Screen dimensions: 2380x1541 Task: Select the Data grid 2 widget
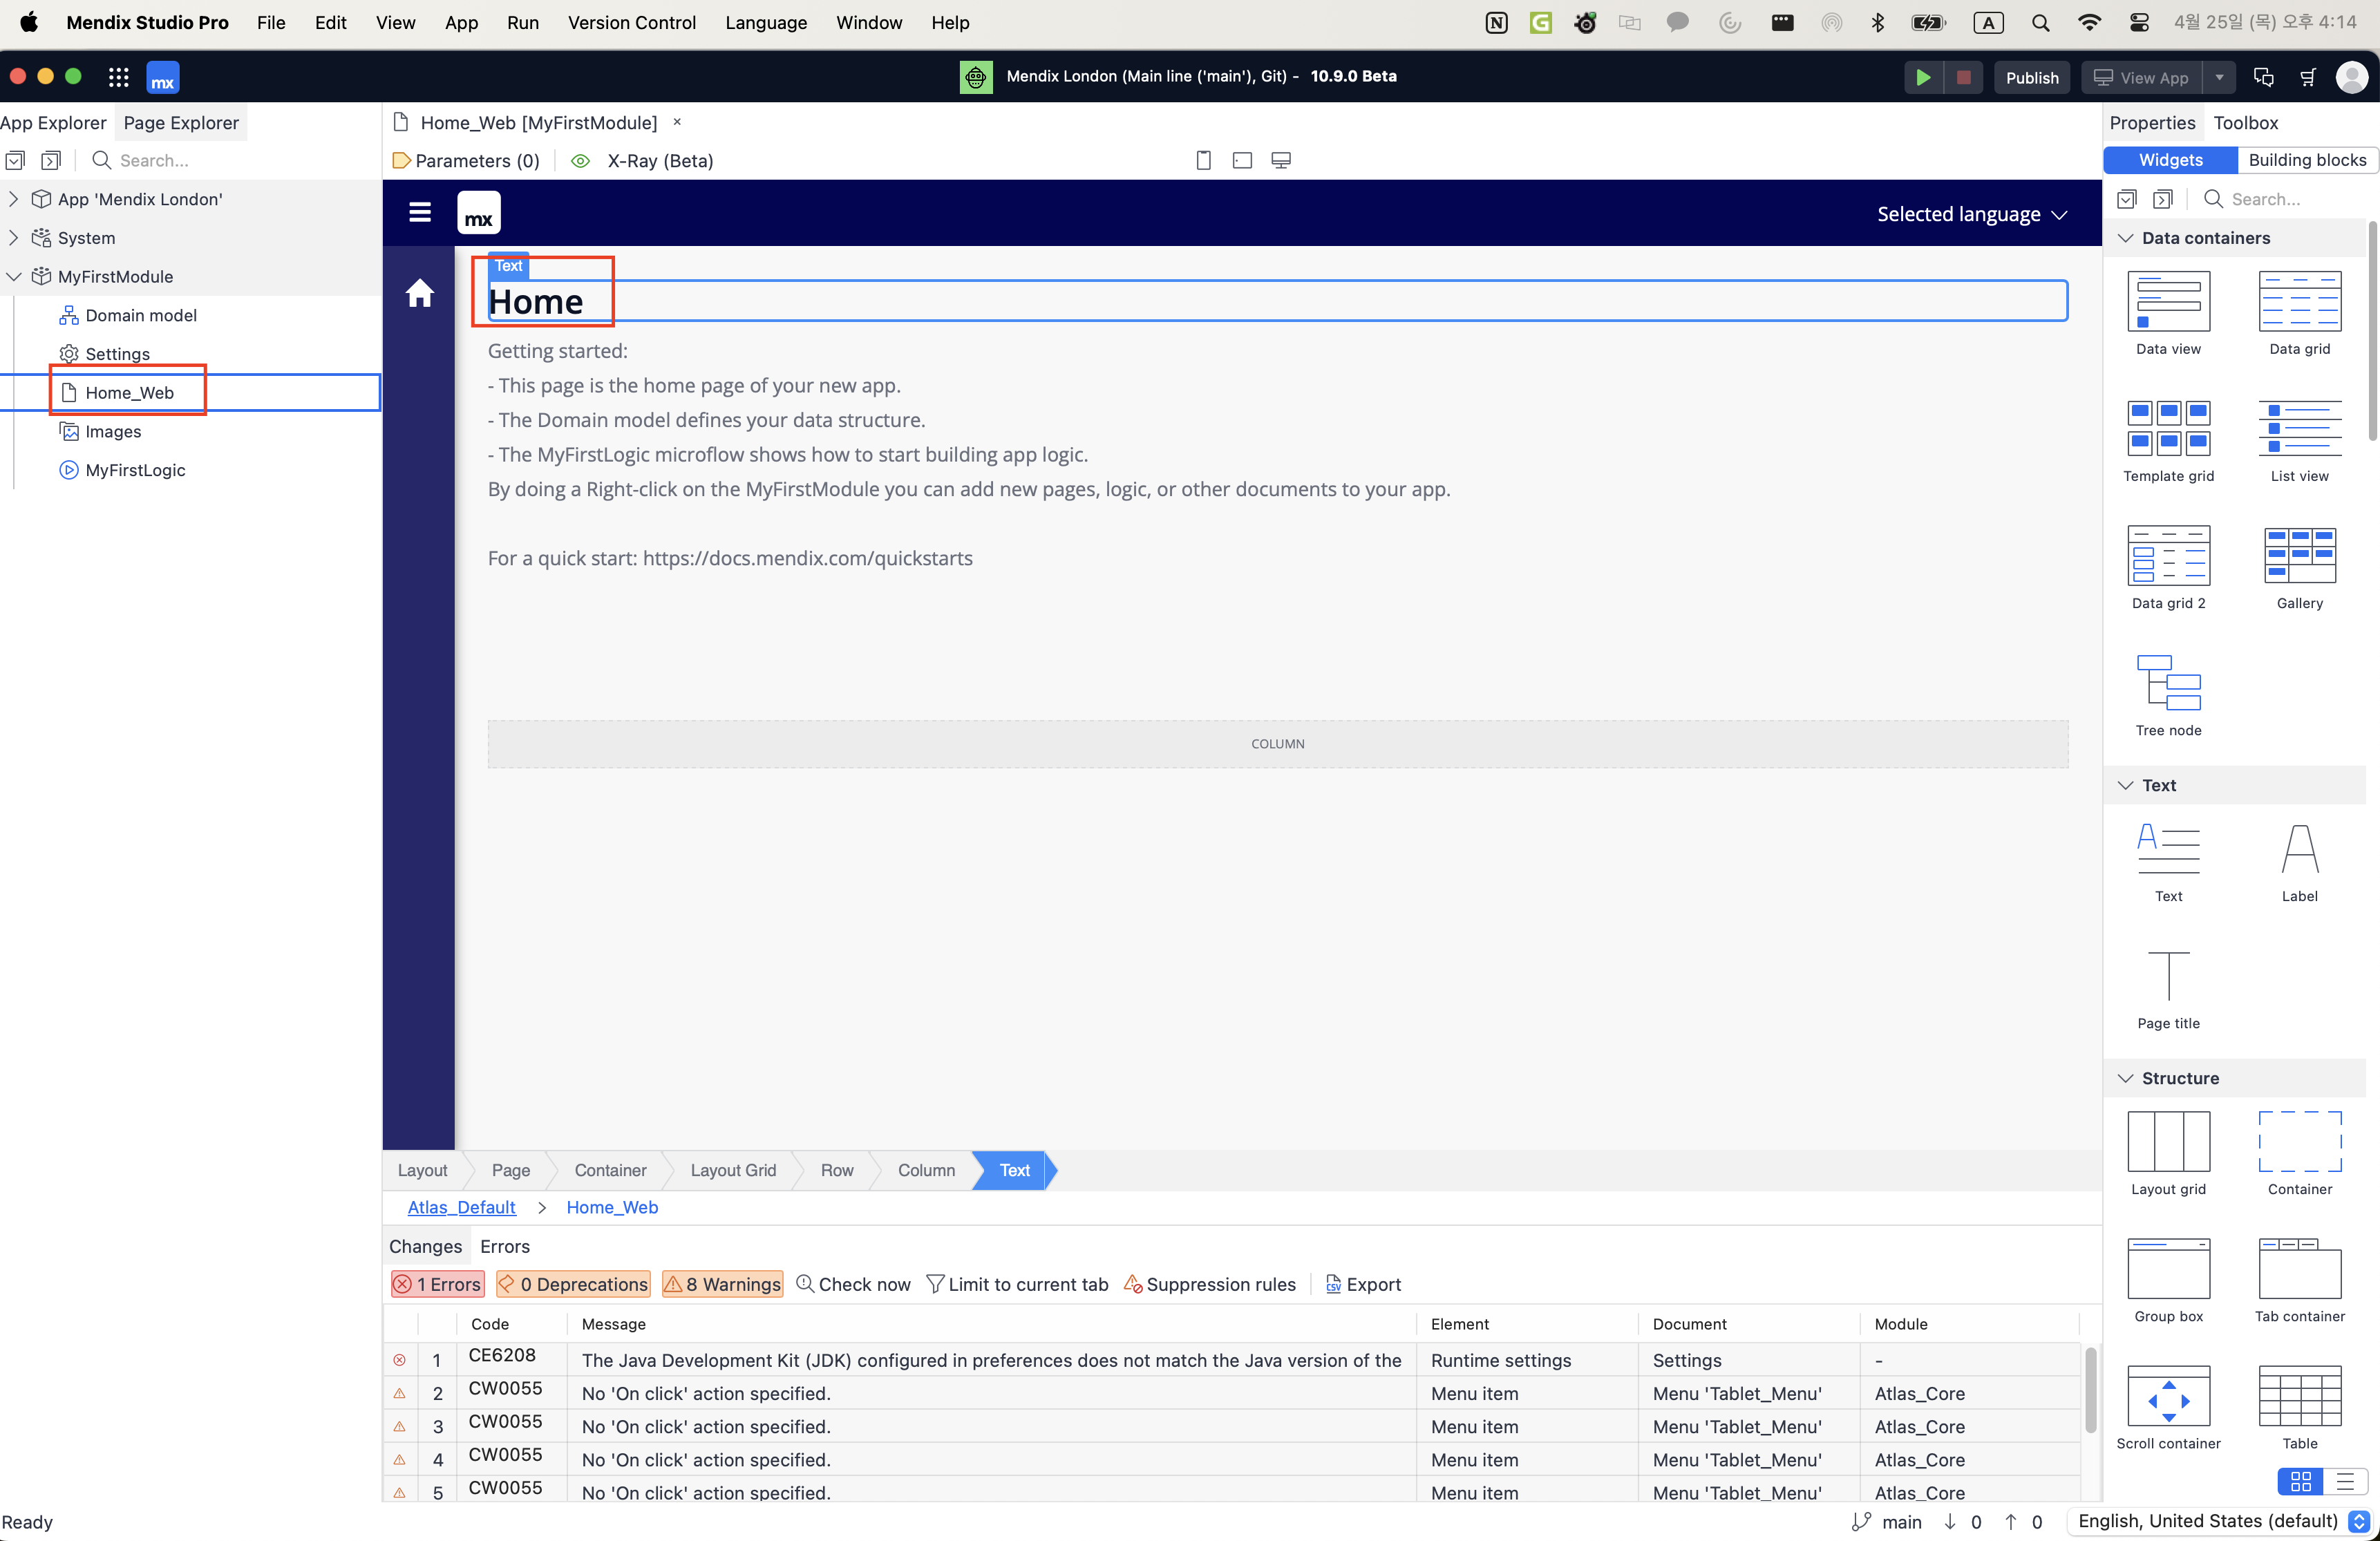point(2168,567)
